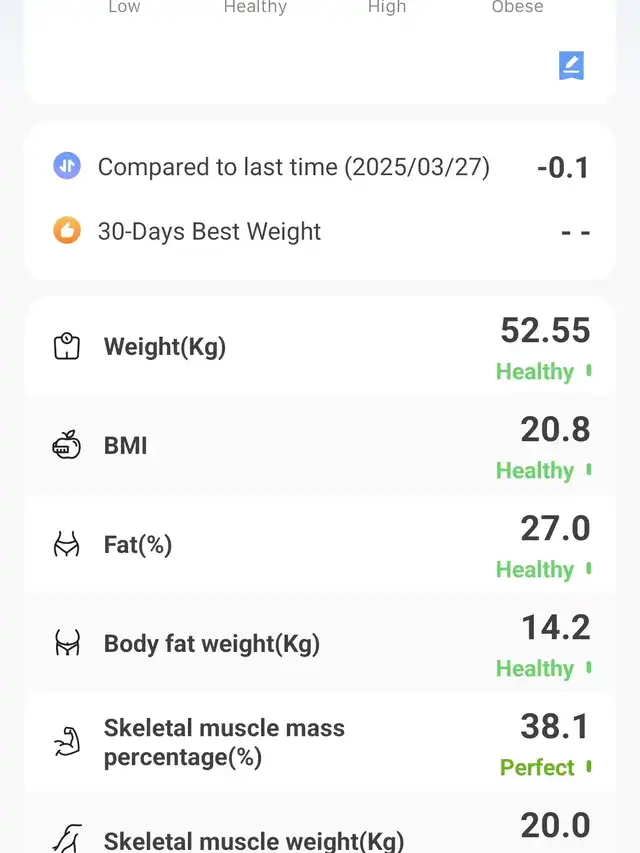The height and width of the screenshot is (853, 640).
Task: Expand the Fat(%) 27.0 row
Action: [x=320, y=545]
